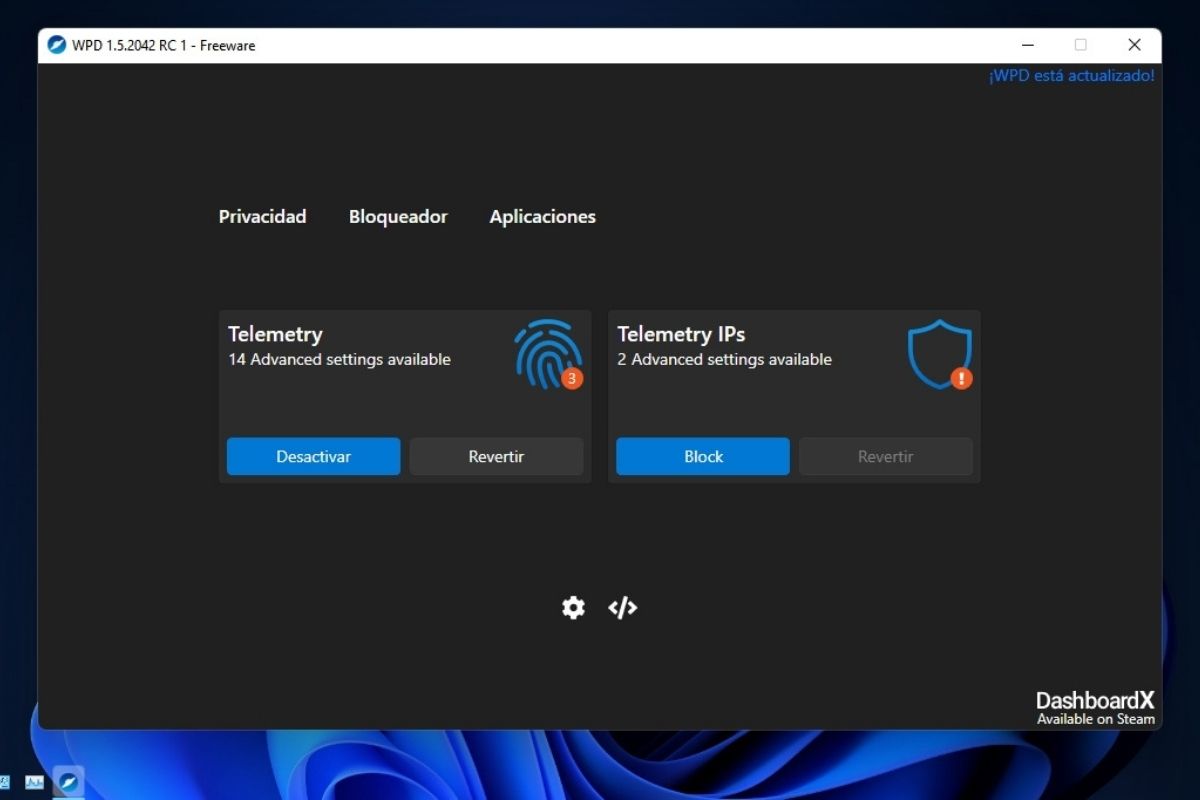Screen dimensions: 1200x800
Task: Click the Telemetry fingerprint icon
Action: [548, 354]
